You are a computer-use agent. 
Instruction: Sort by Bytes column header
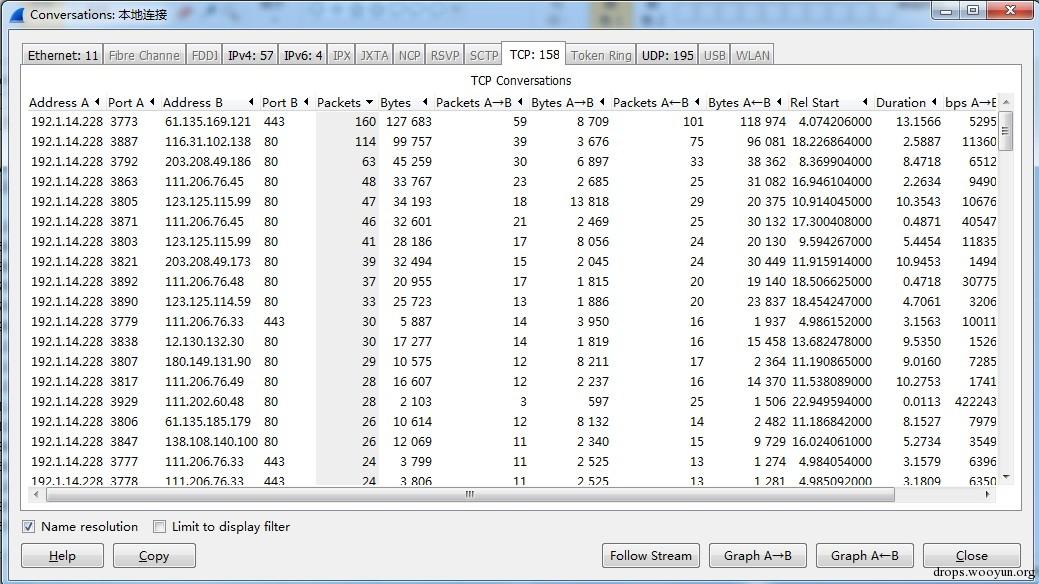[396, 103]
